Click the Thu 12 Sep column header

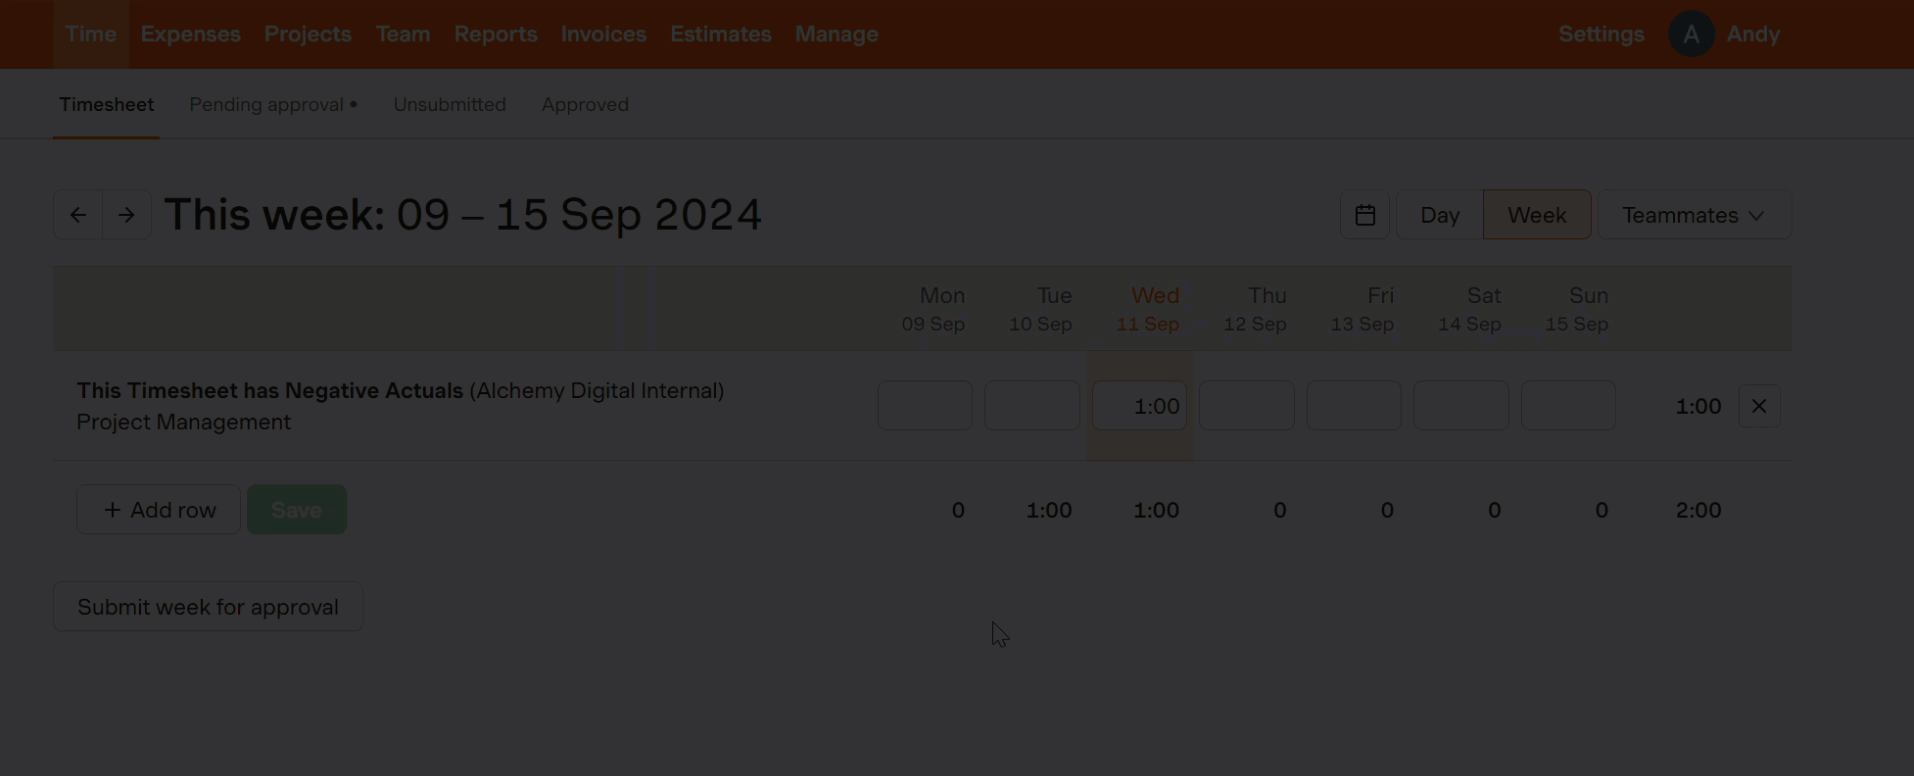click(1255, 309)
